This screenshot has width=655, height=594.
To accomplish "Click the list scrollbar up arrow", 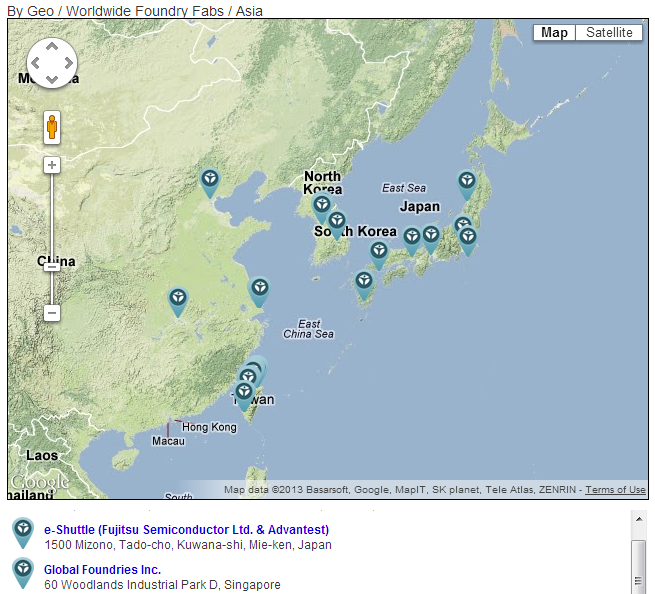I will coord(638,519).
